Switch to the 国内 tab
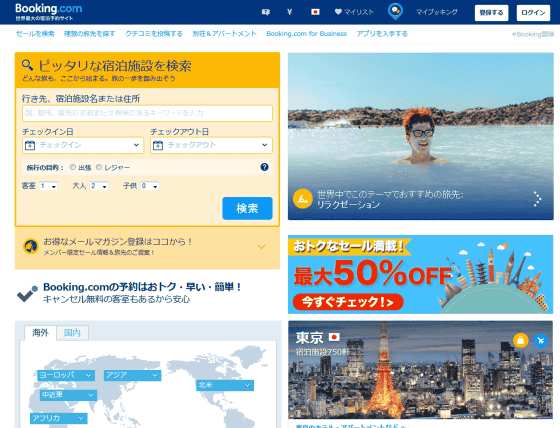 (x=72, y=333)
